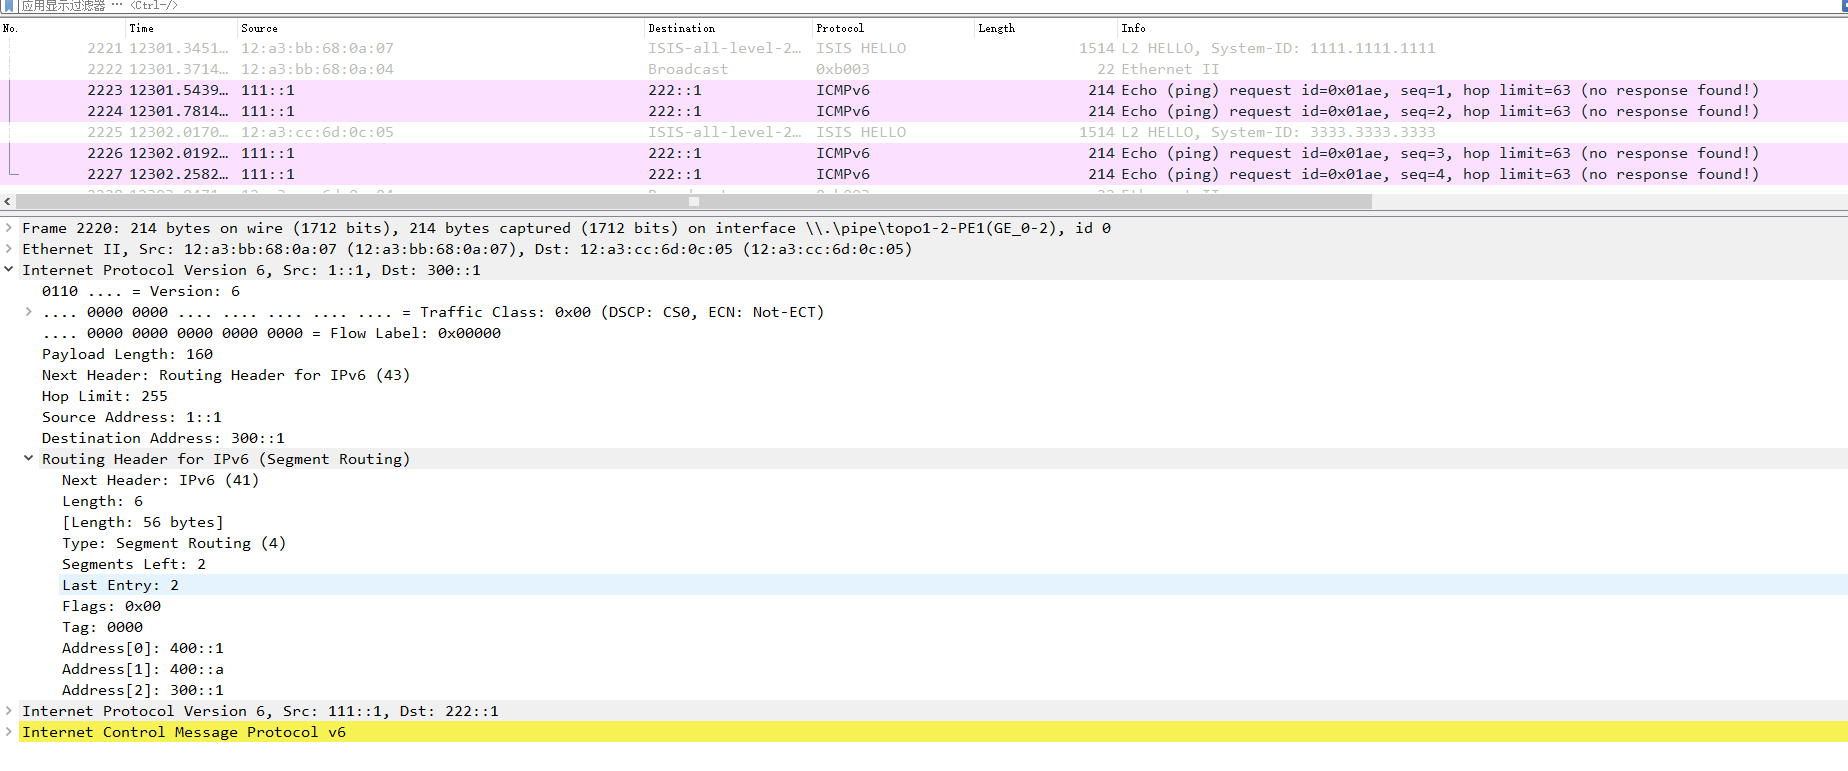Expand the Ethernet II section
This screenshot has width=1848, height=771.
9,249
